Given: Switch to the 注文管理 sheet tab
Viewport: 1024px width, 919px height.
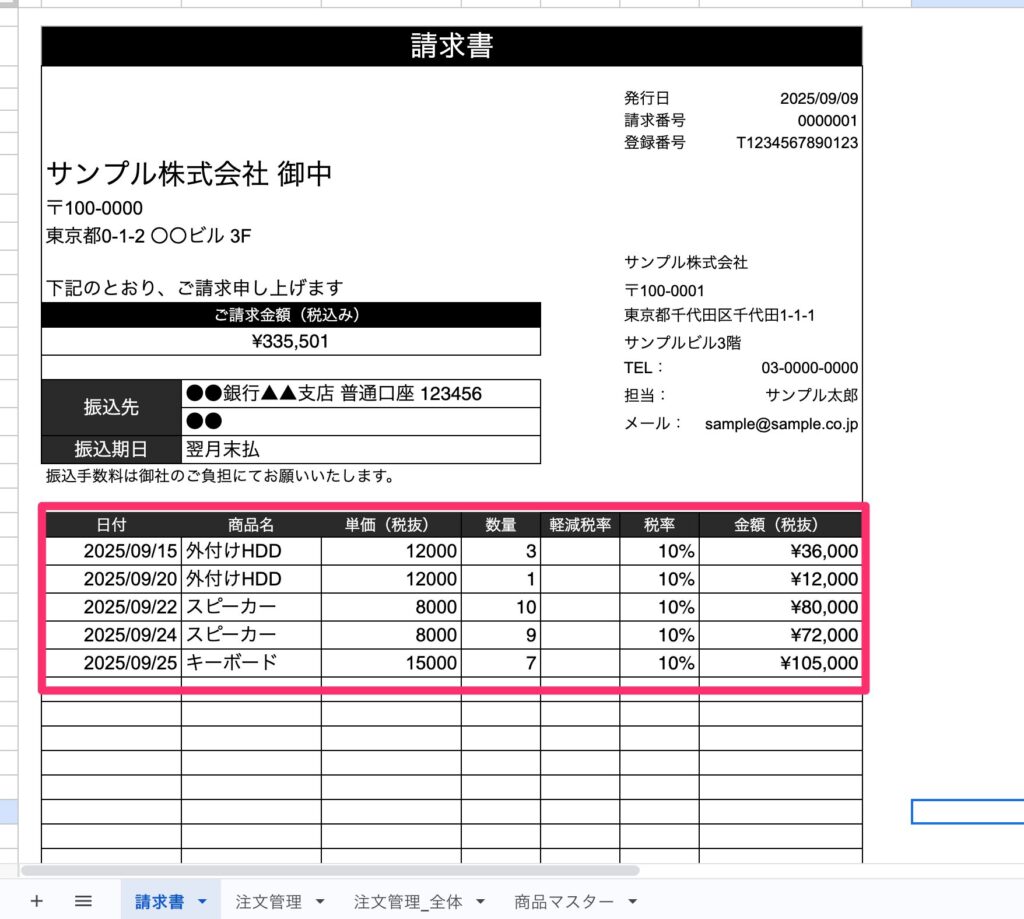Looking at the screenshot, I should pyautogui.click(x=268, y=901).
